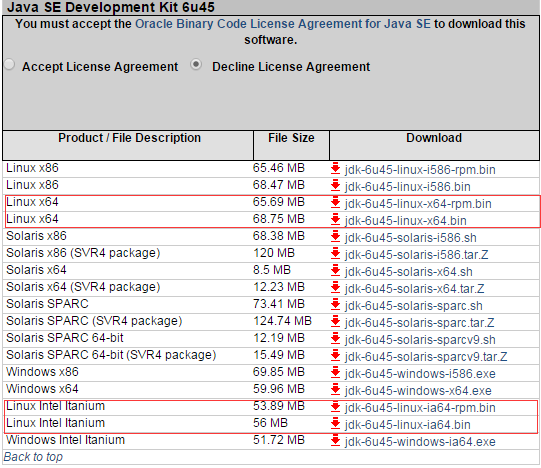541x468 pixels.
Task: Click the 15.49 MB file size value
Action: coord(279,355)
